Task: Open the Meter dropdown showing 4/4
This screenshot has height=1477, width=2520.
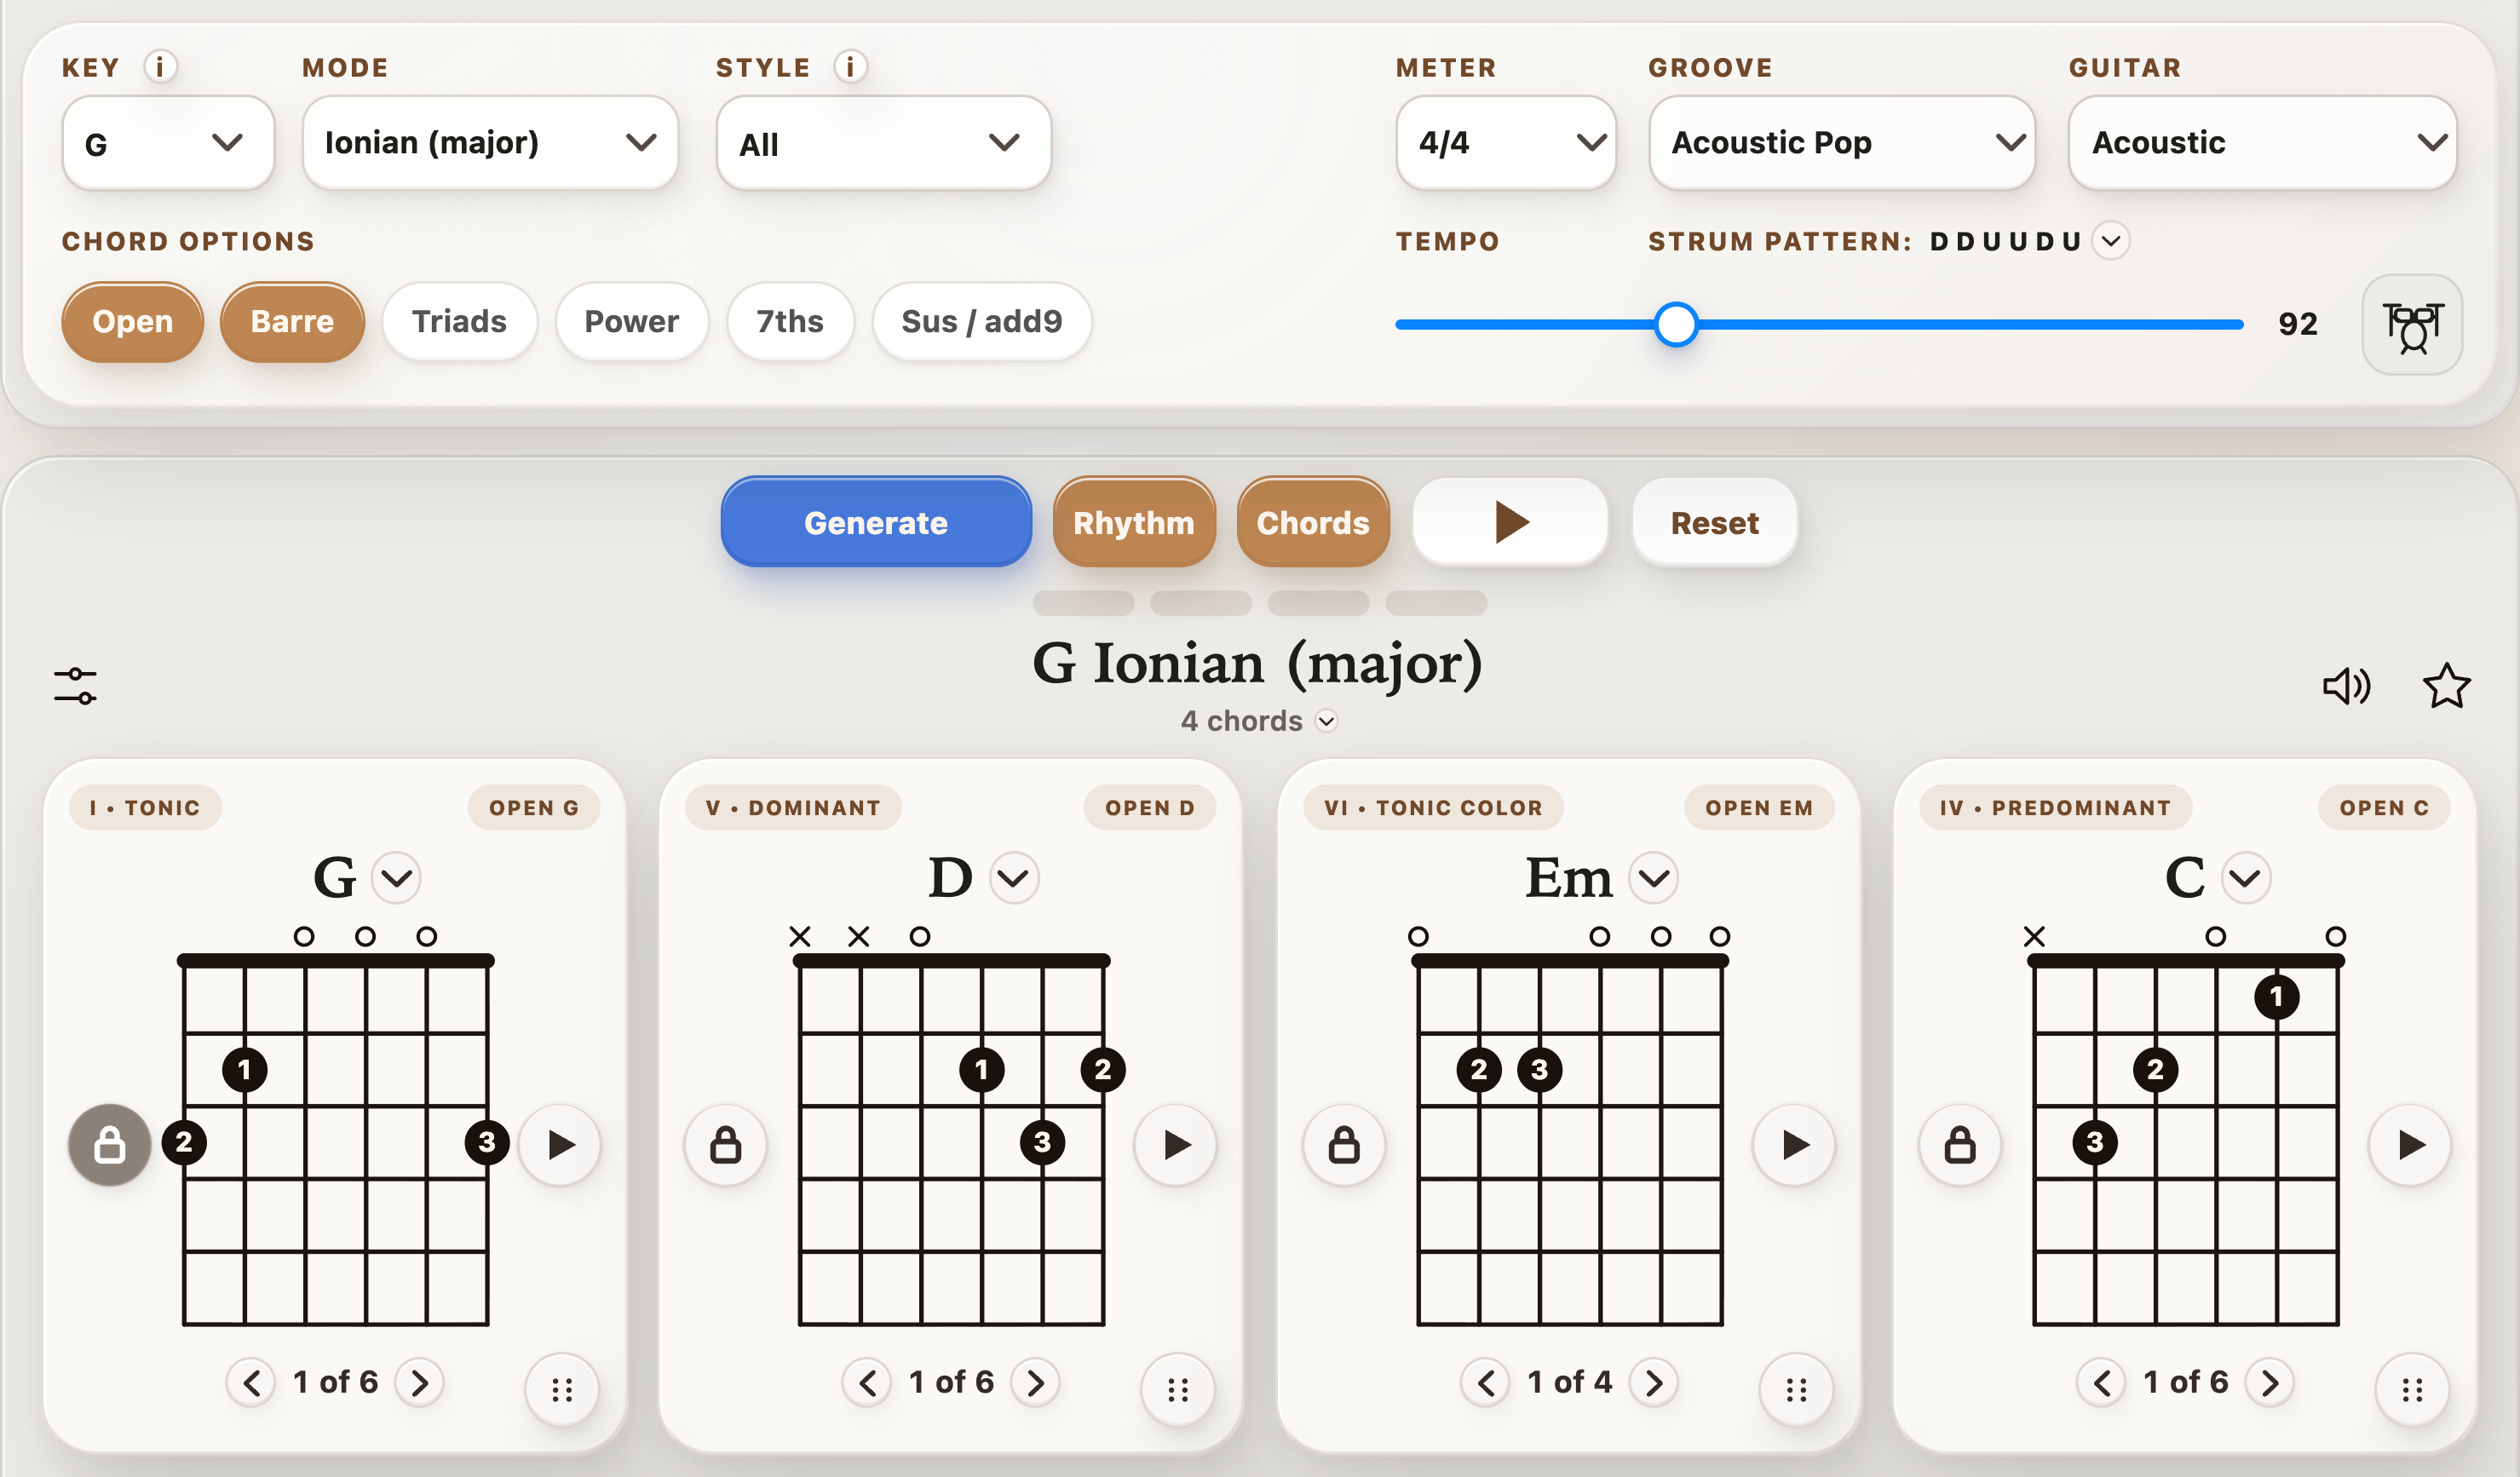Action: click(1506, 143)
